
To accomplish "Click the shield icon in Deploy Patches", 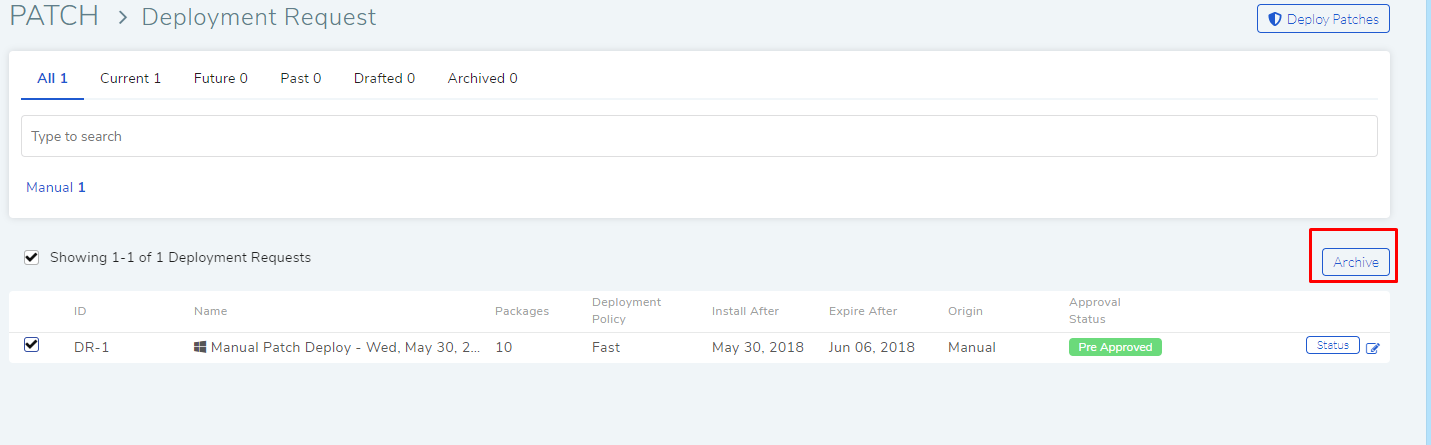I will (x=1274, y=19).
